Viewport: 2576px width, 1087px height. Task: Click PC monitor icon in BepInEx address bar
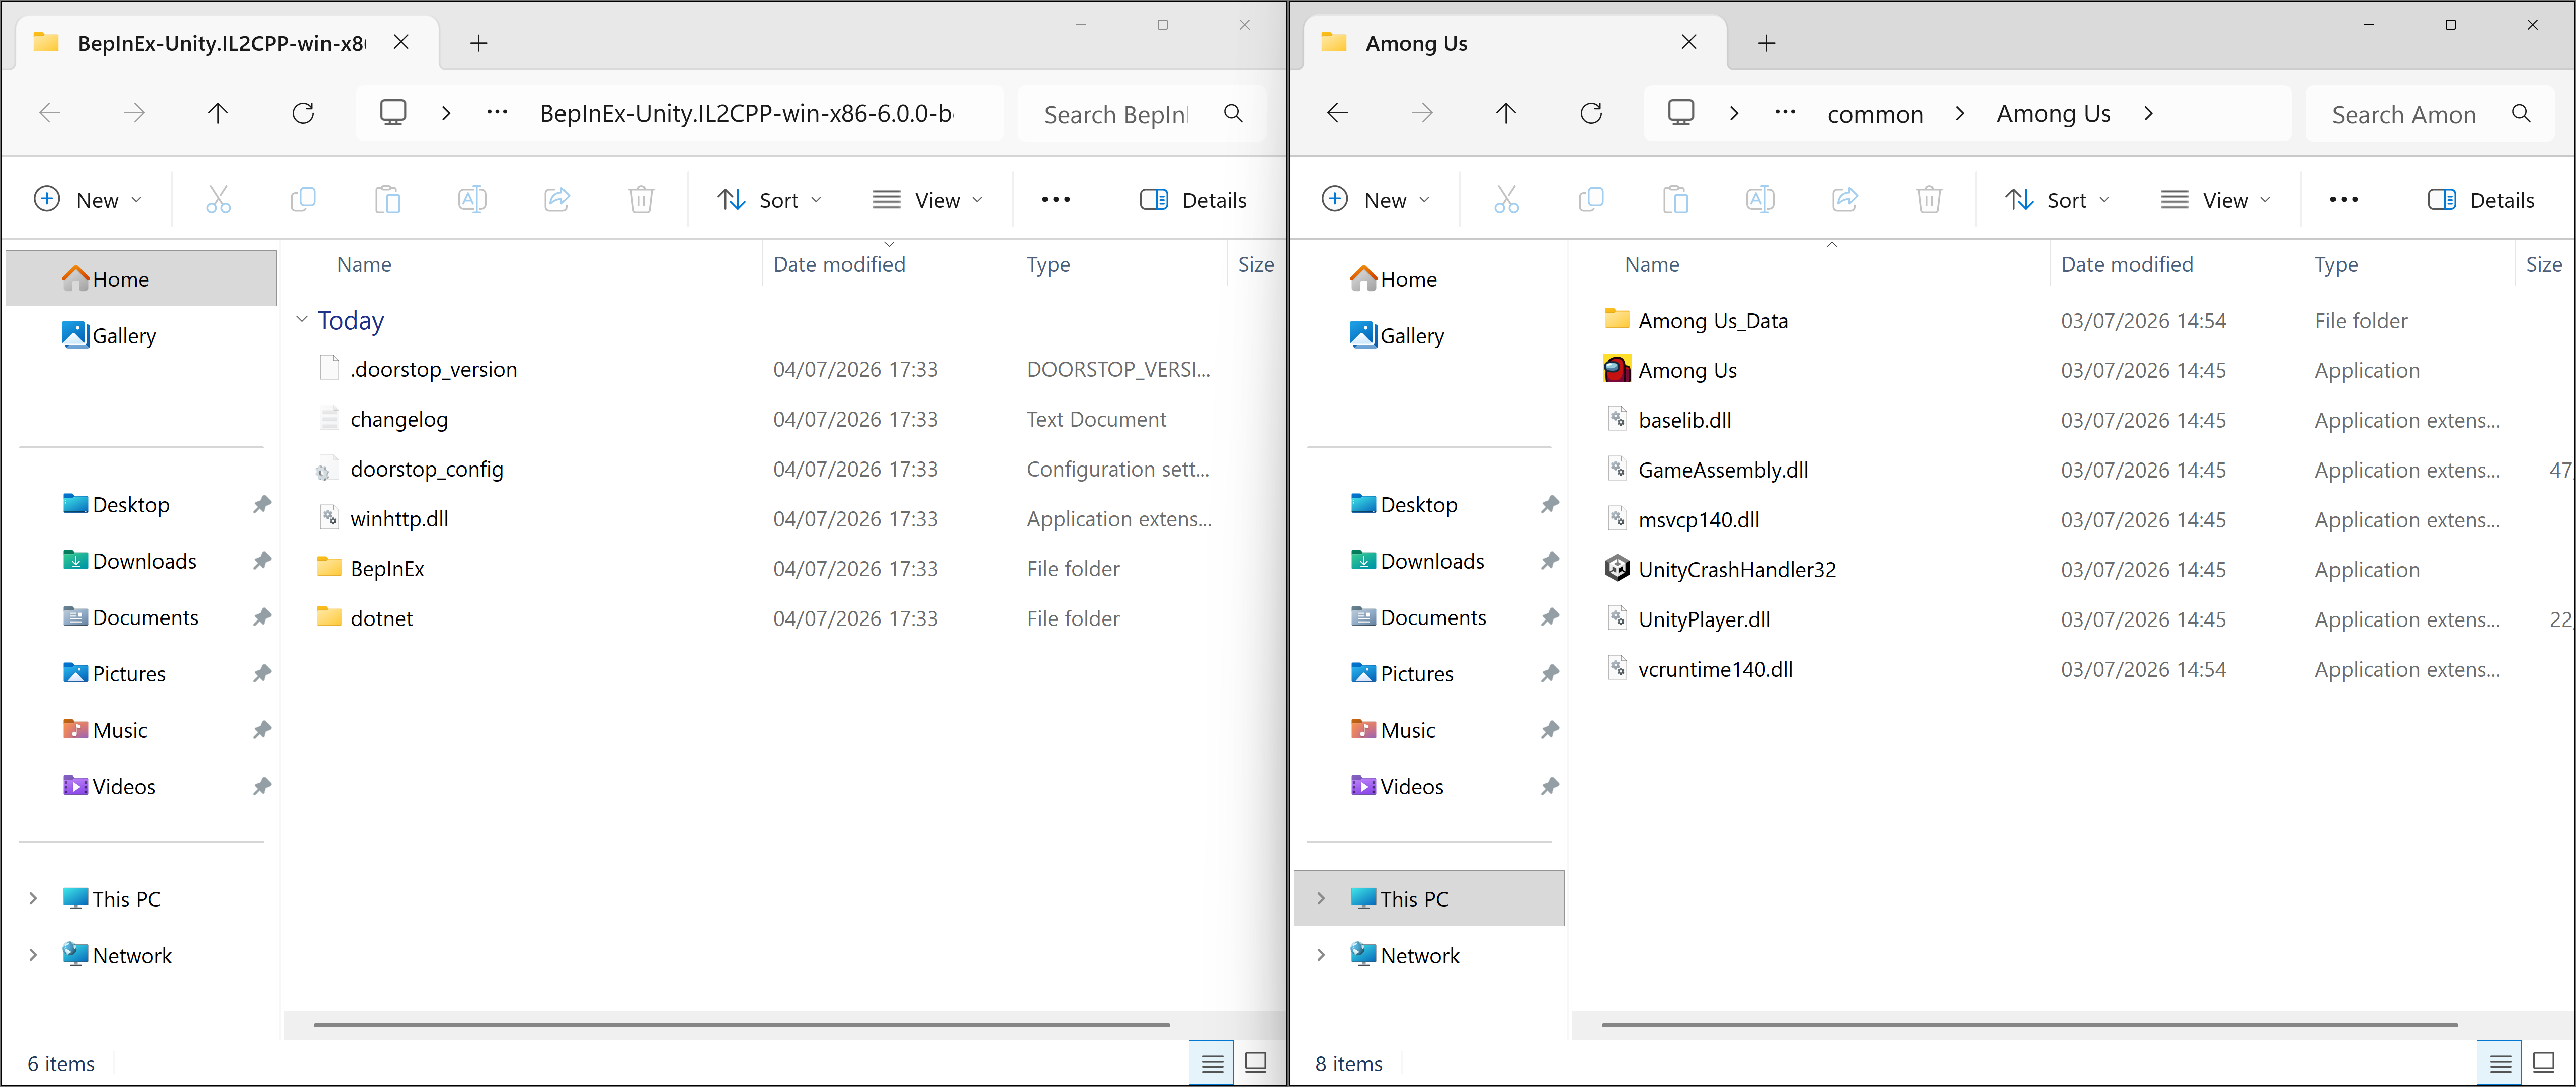pyautogui.click(x=393, y=112)
